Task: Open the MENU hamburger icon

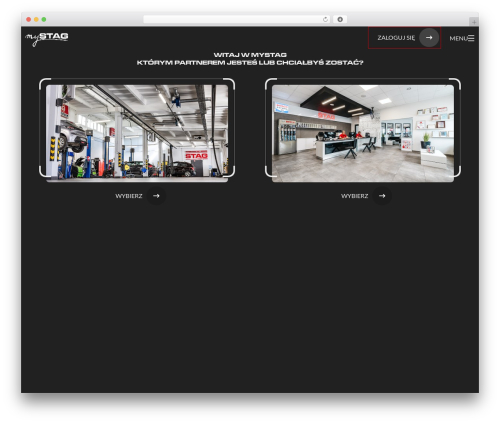Action: [471, 38]
